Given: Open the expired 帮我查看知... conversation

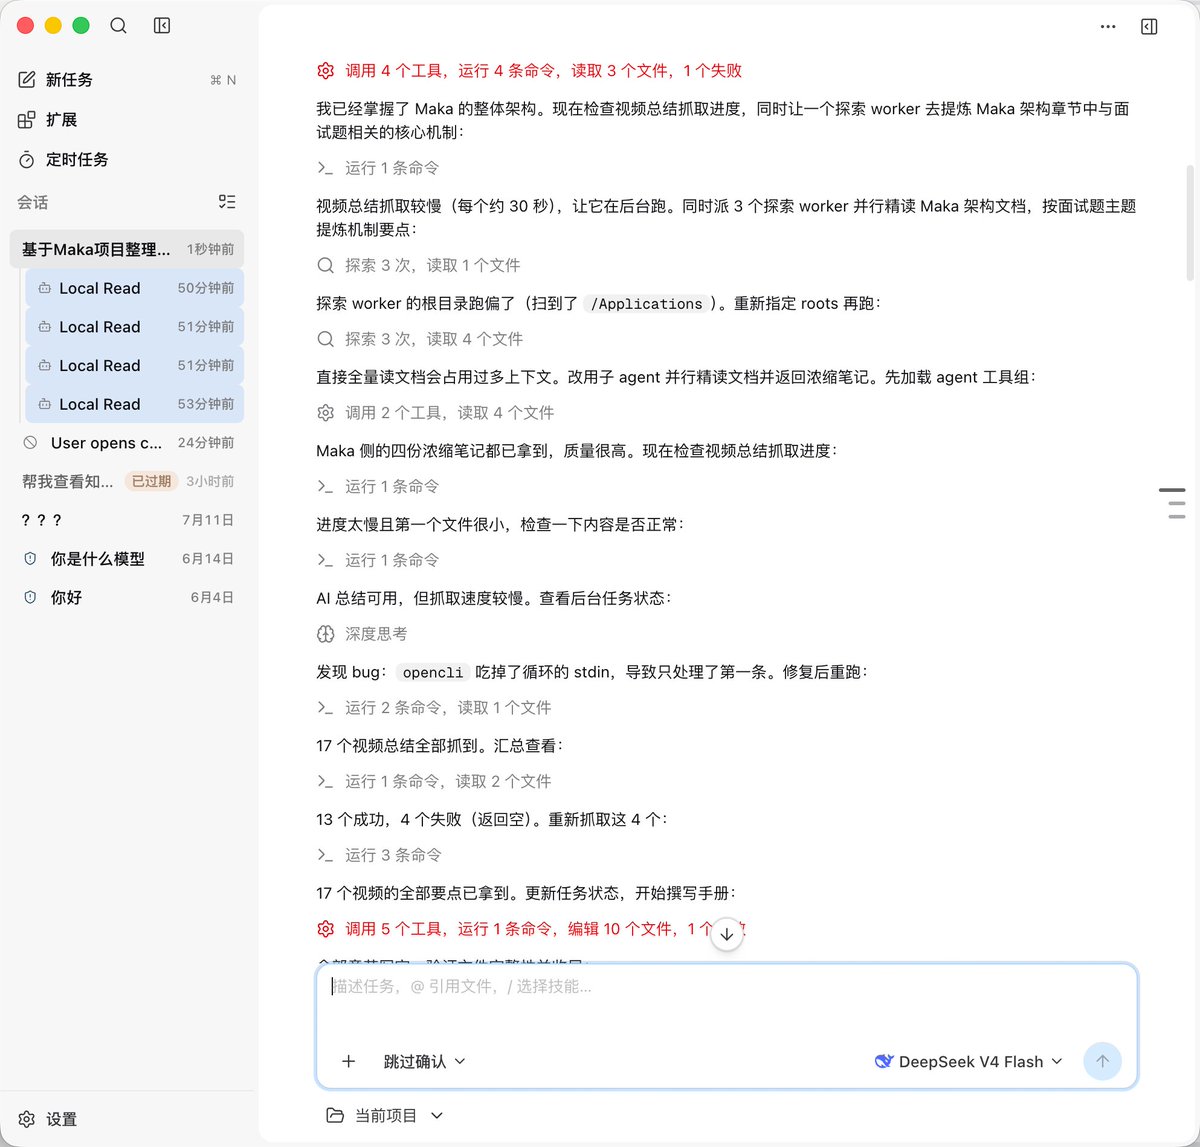Looking at the screenshot, I should coord(127,481).
